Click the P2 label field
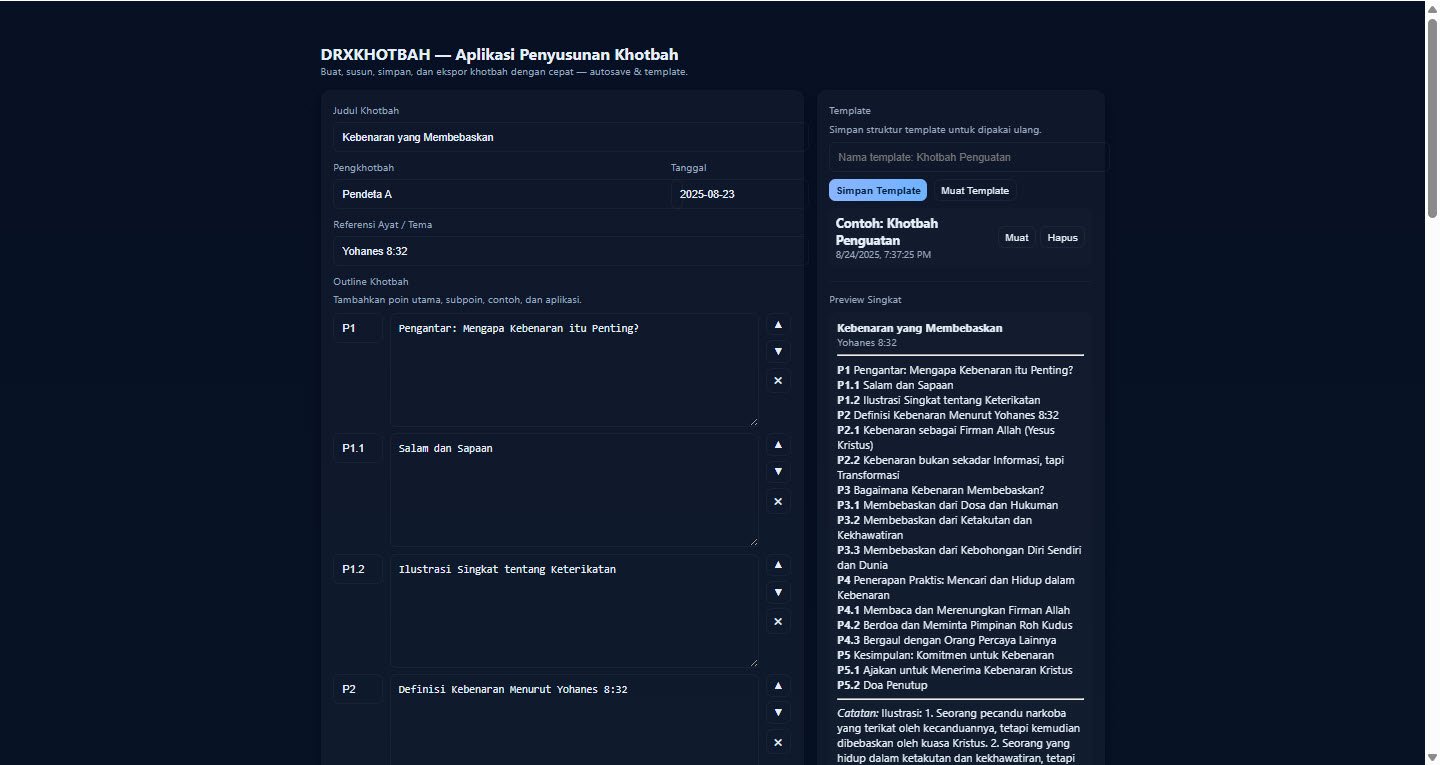1440x765 pixels. pyautogui.click(x=358, y=689)
